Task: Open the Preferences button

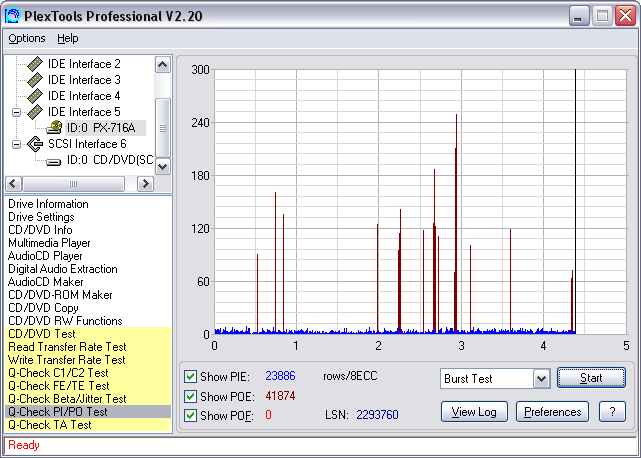Action: tap(552, 412)
